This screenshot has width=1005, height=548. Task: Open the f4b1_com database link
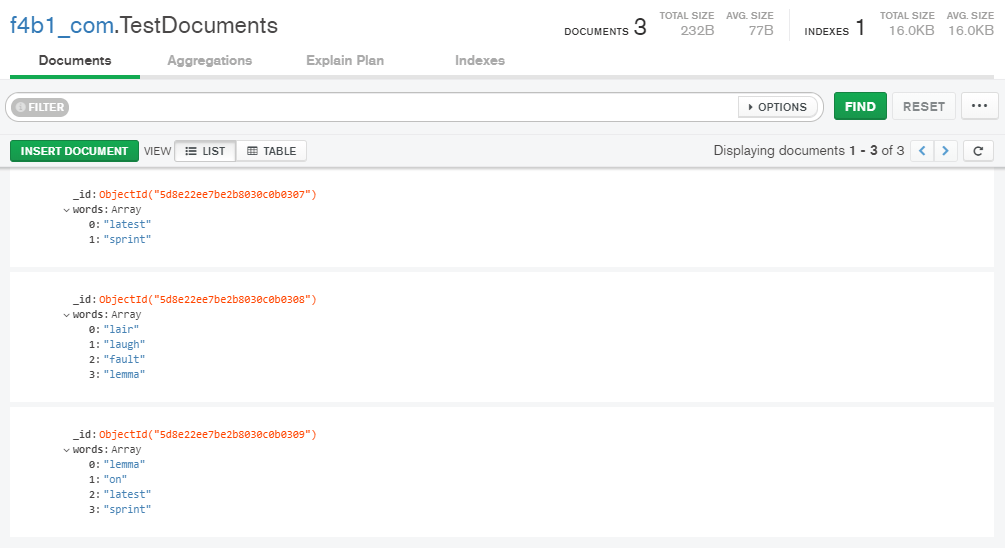(62, 26)
